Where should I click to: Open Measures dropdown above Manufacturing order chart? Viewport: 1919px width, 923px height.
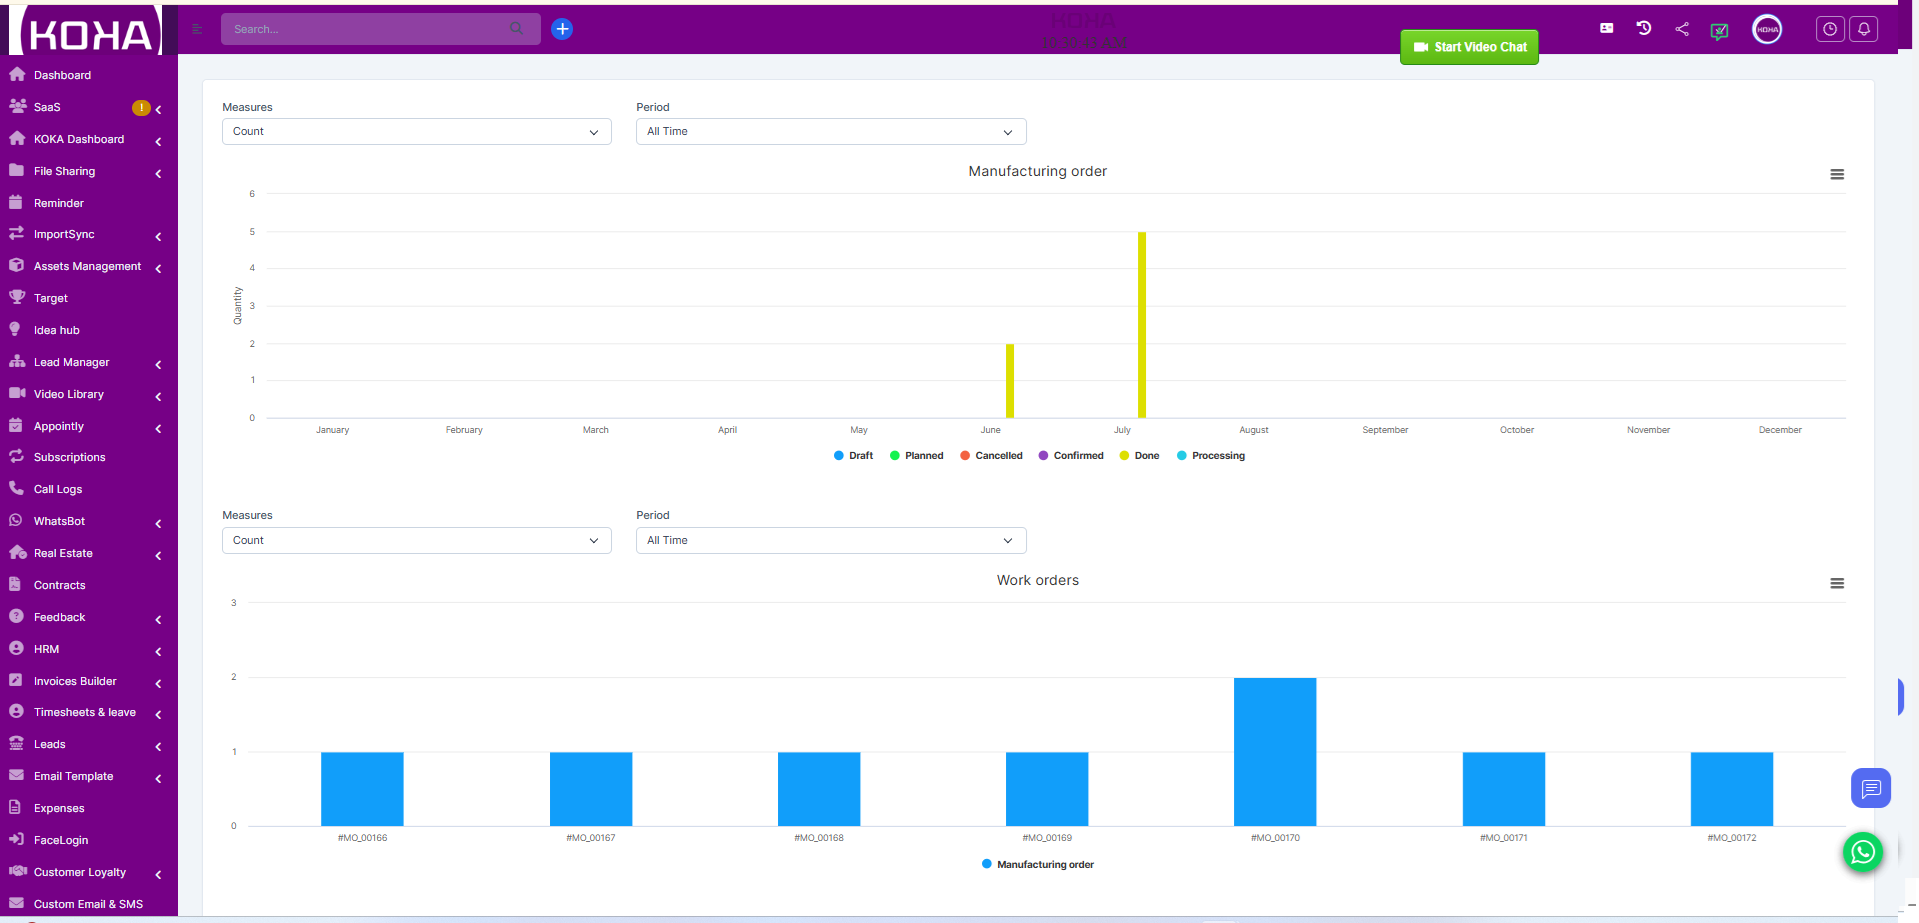(416, 132)
